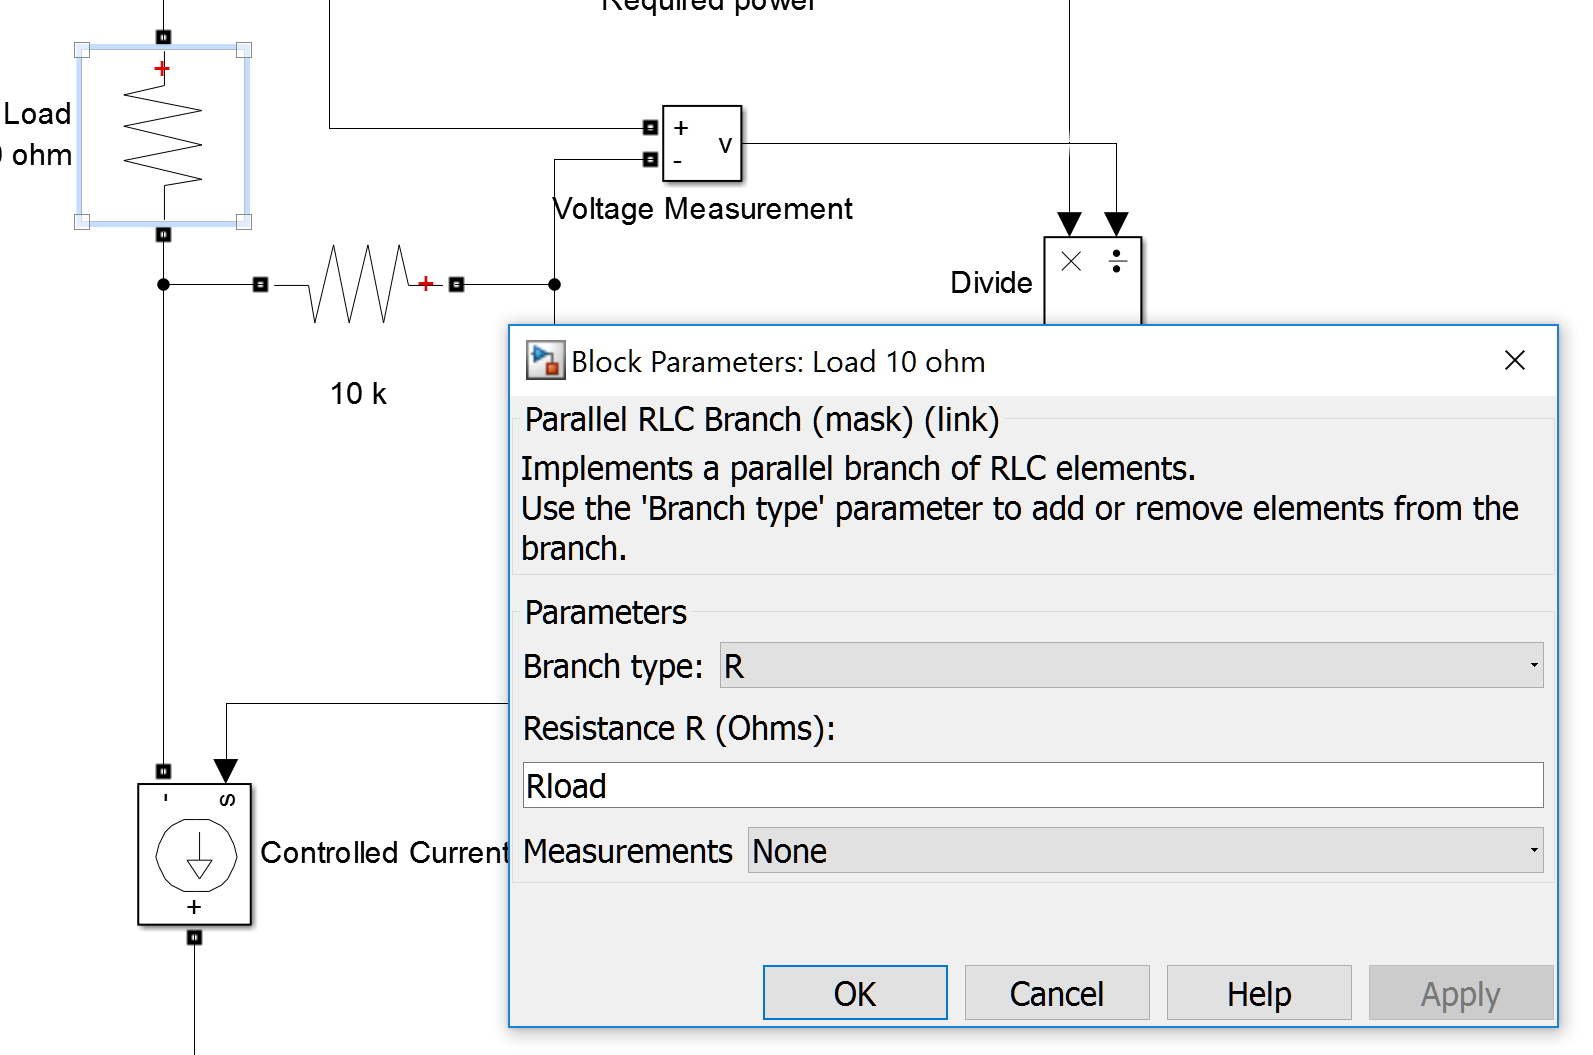The width and height of the screenshot is (1593, 1055).
Task: Click the Voltage Measurement block
Action: [702, 144]
